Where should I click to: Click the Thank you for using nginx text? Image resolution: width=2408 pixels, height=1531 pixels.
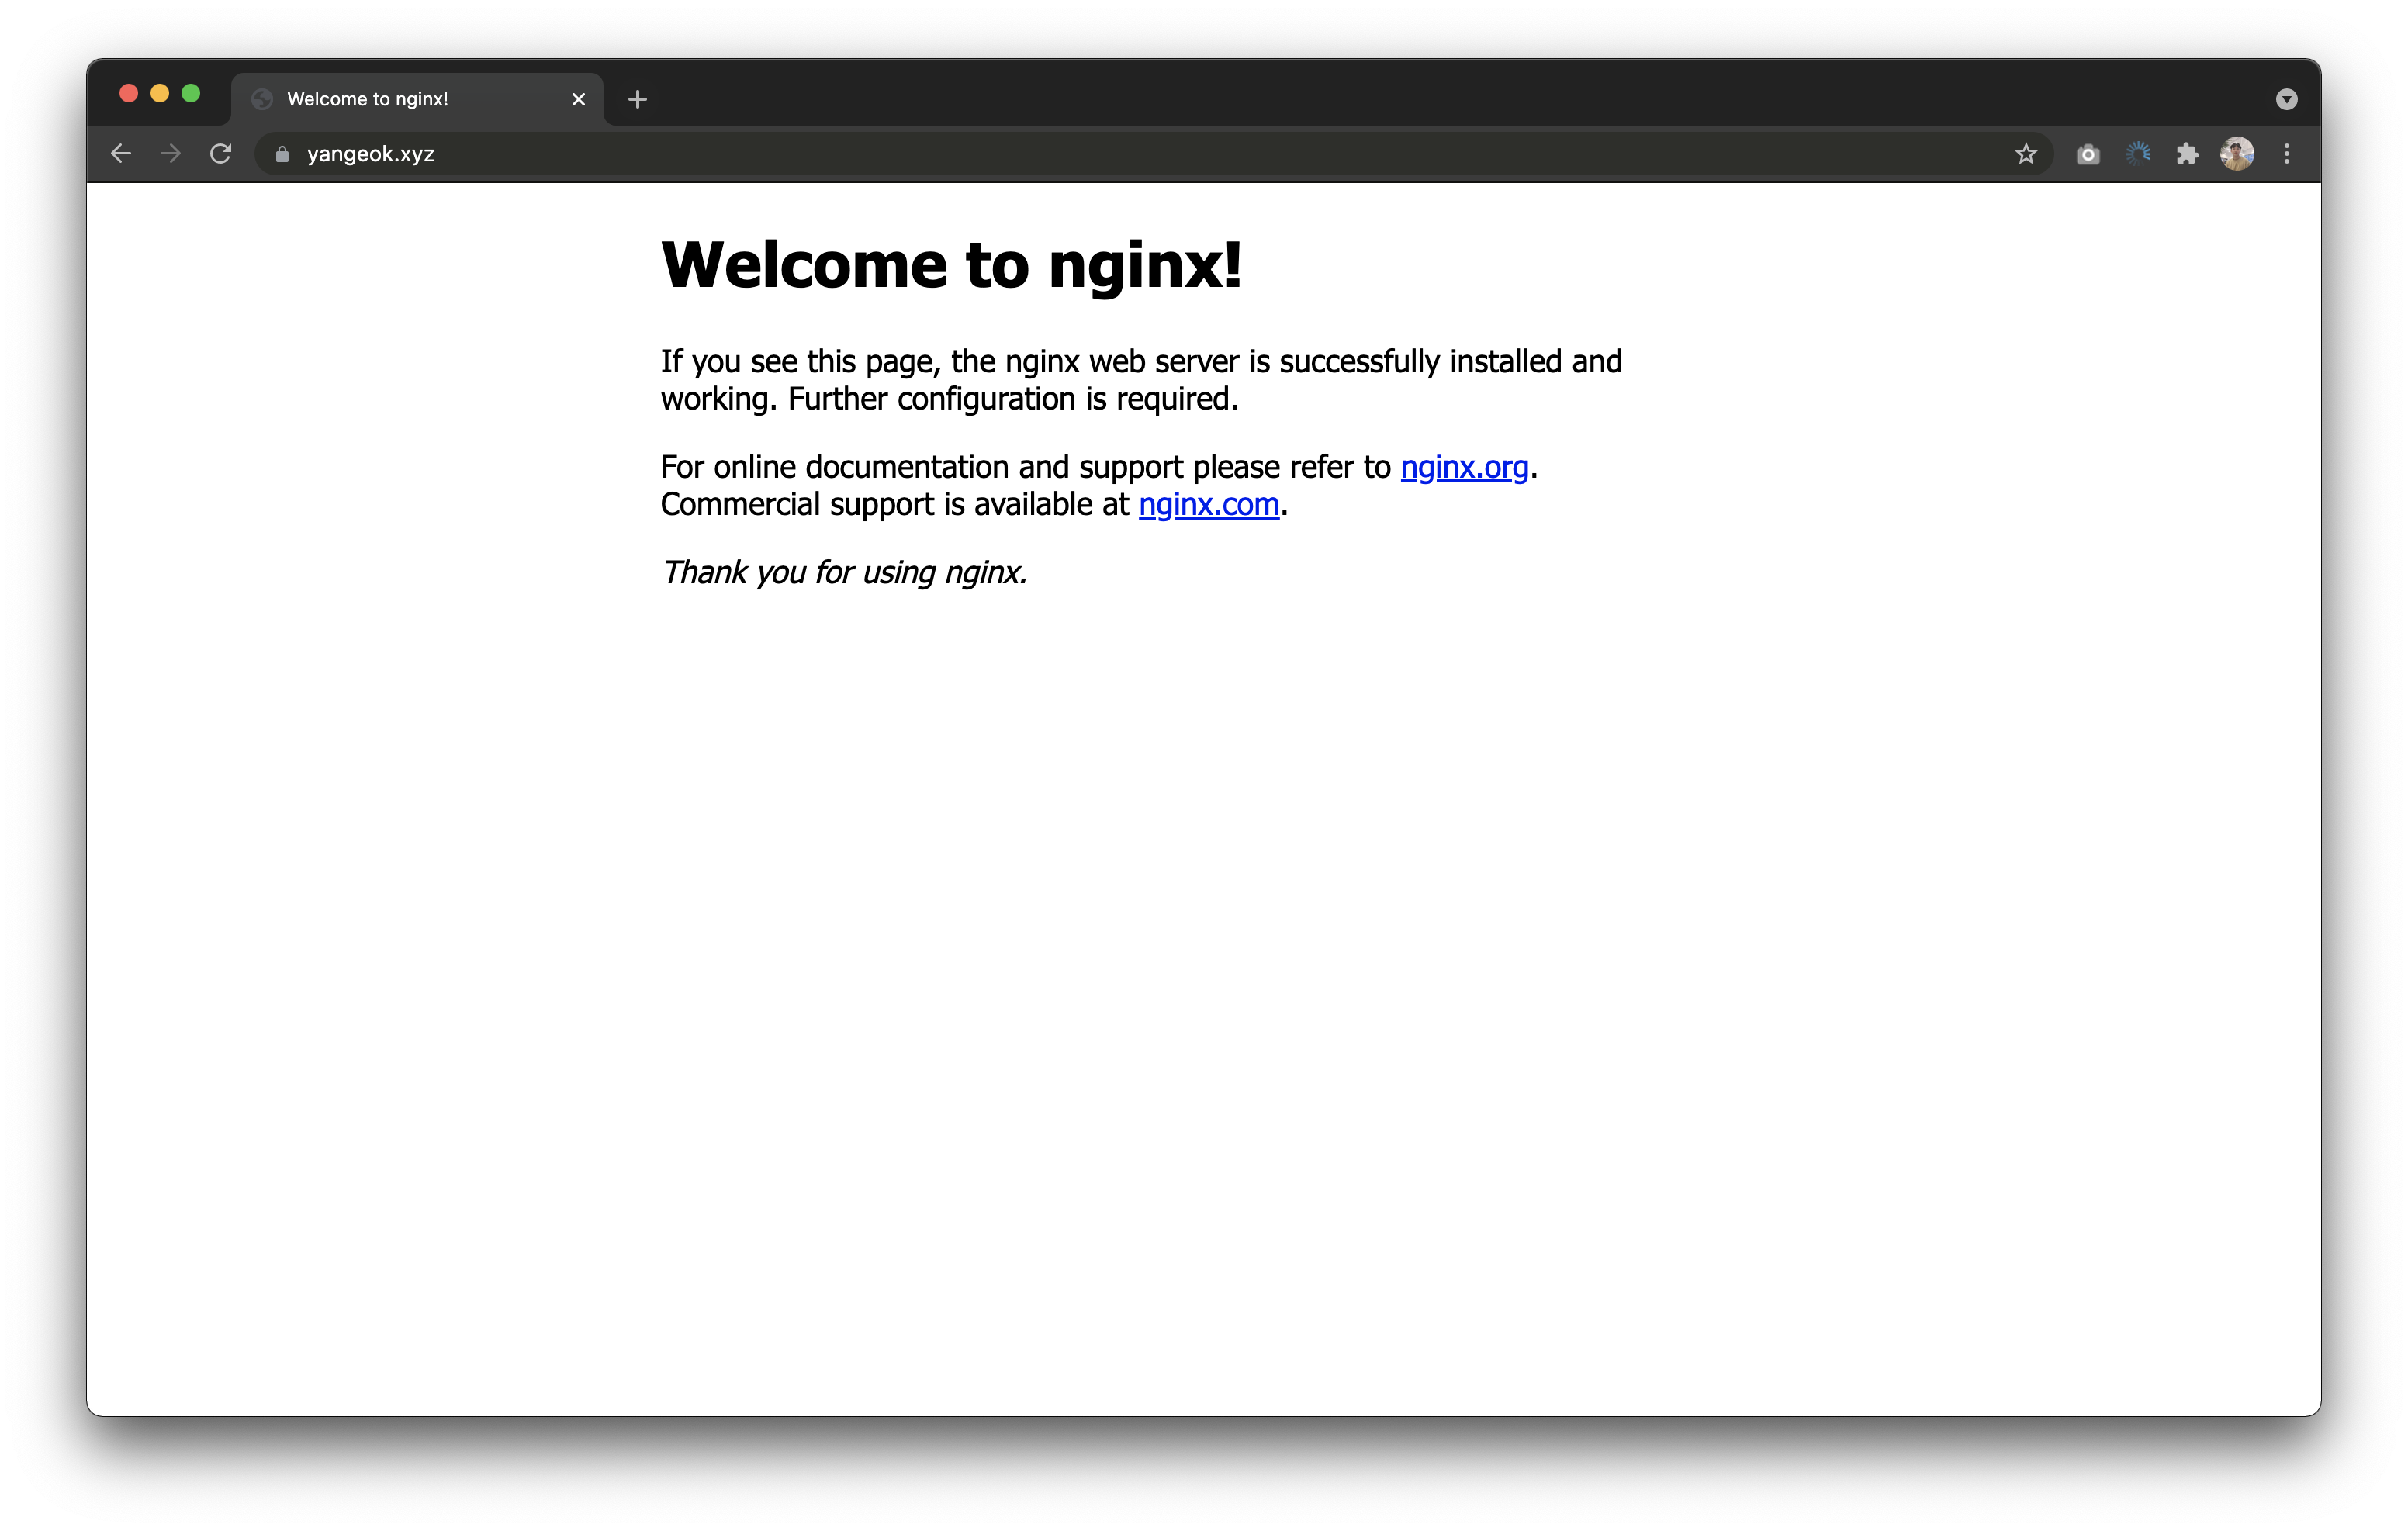pos(844,573)
